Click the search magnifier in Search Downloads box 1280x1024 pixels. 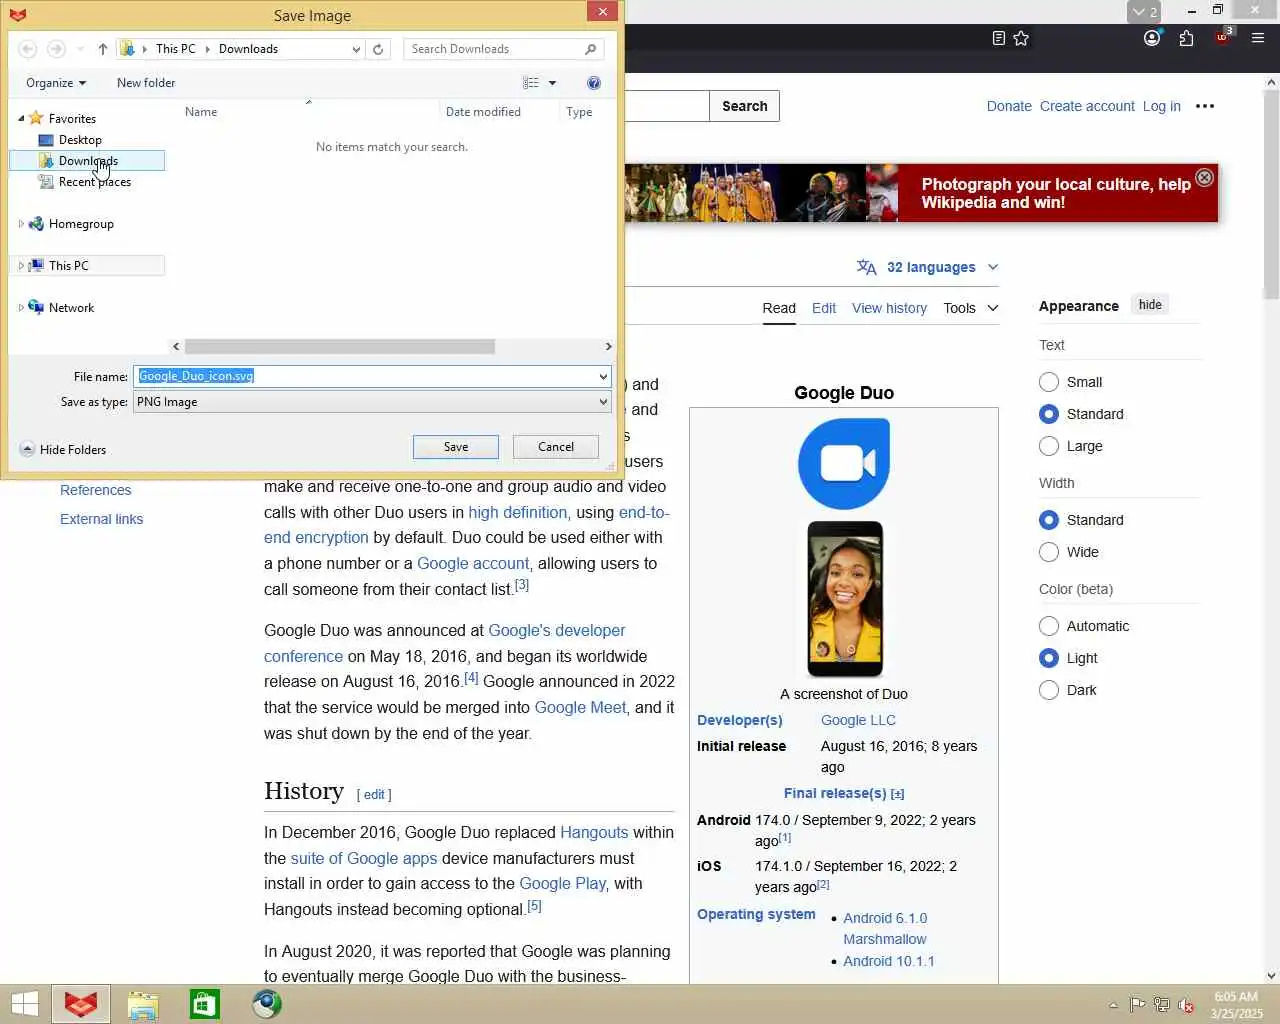(x=591, y=49)
